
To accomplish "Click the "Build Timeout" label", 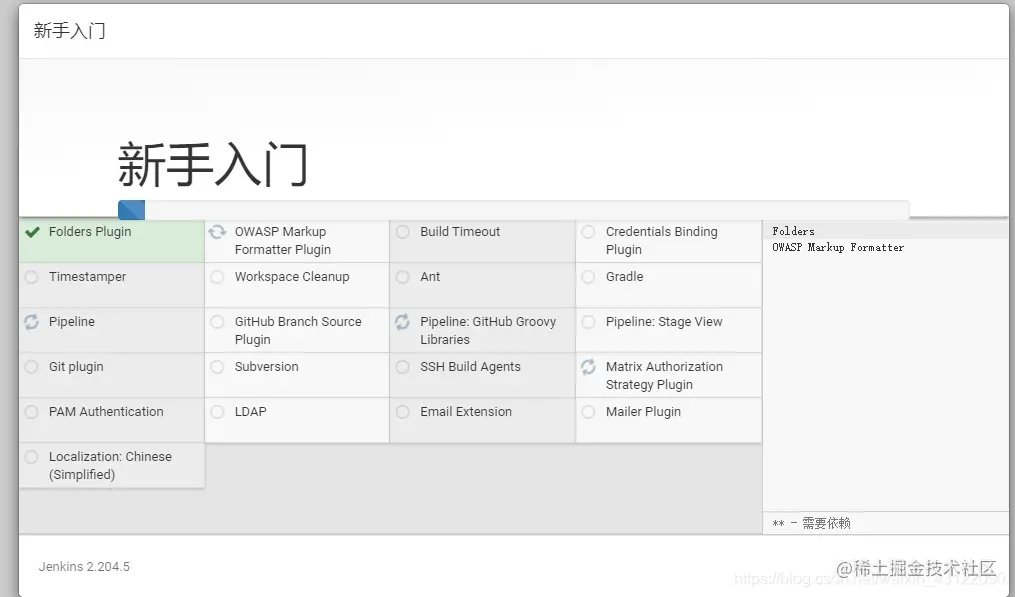I will [460, 232].
